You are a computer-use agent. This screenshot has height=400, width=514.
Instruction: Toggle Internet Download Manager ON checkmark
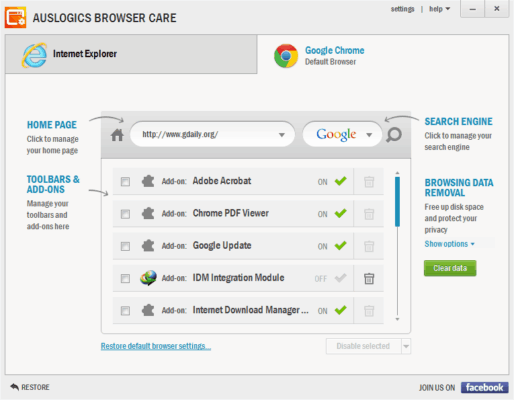pos(341,310)
